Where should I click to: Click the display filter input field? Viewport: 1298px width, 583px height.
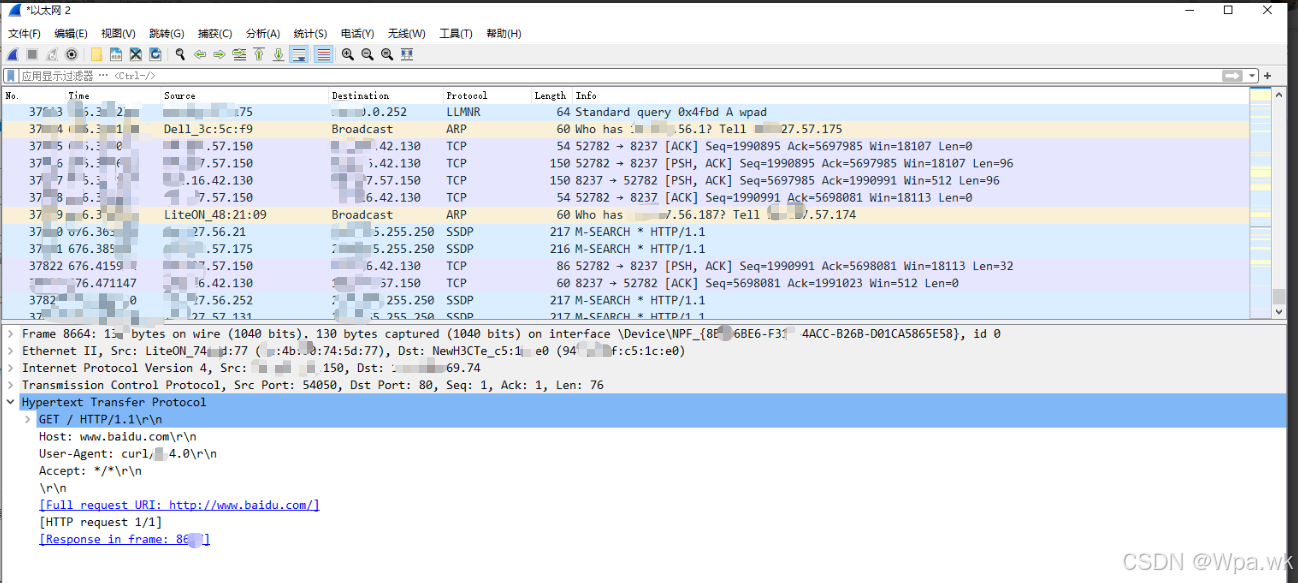(620, 76)
